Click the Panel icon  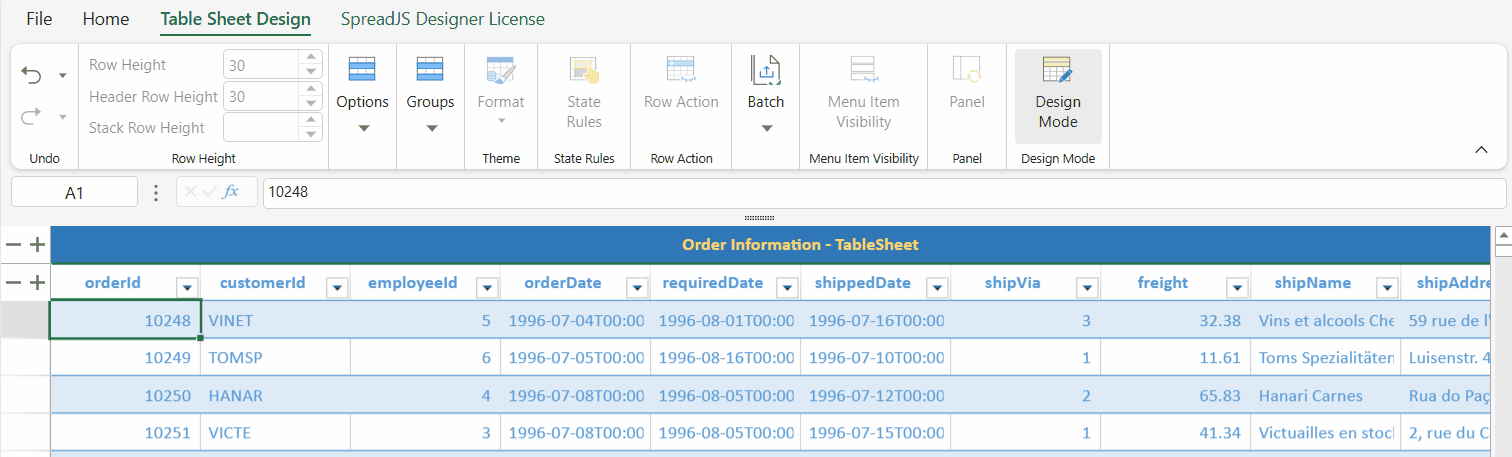[967, 69]
